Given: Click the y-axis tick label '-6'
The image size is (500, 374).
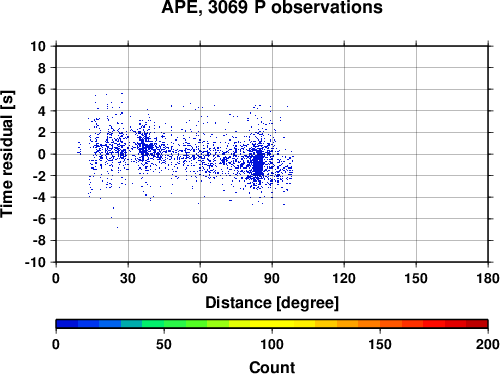Looking at the screenshot, I should tap(39, 219).
